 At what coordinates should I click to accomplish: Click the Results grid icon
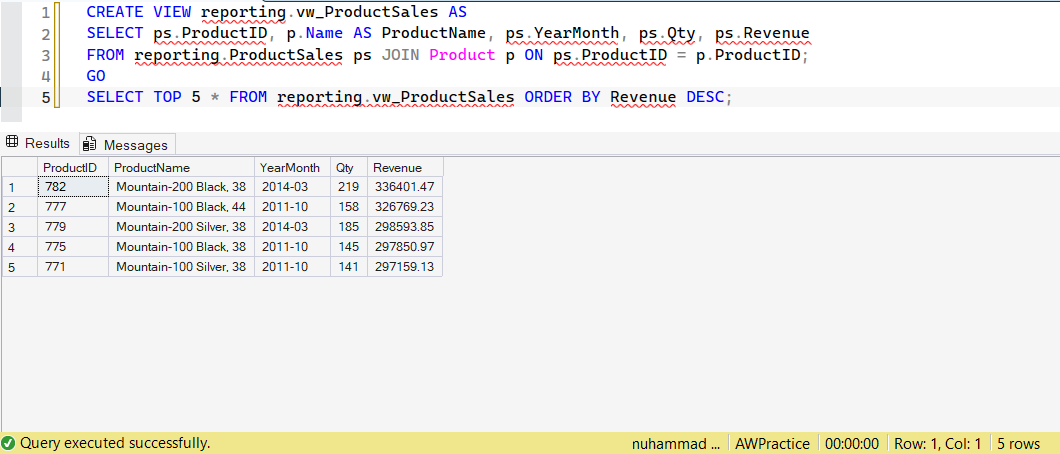pyautogui.click(x=11, y=143)
